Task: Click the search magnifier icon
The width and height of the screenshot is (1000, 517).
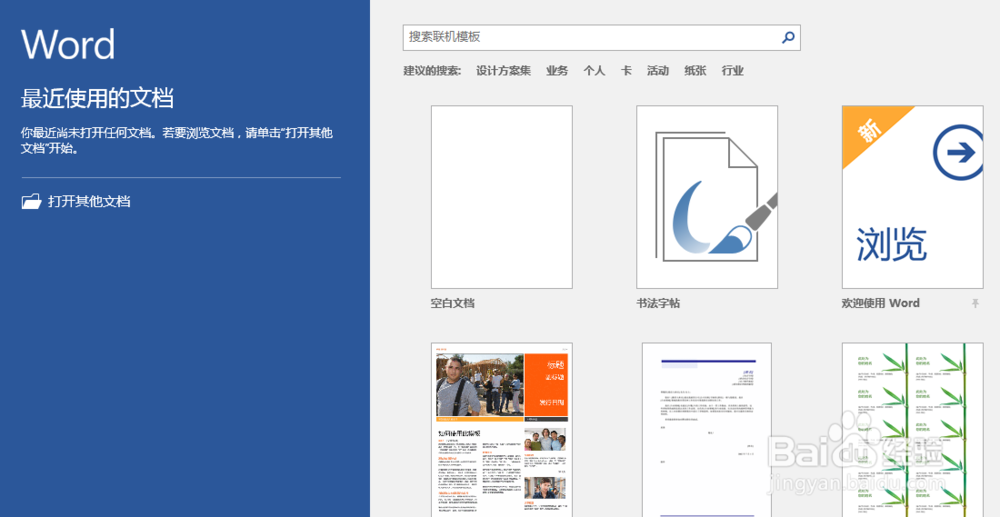Action: pyautogui.click(x=788, y=38)
